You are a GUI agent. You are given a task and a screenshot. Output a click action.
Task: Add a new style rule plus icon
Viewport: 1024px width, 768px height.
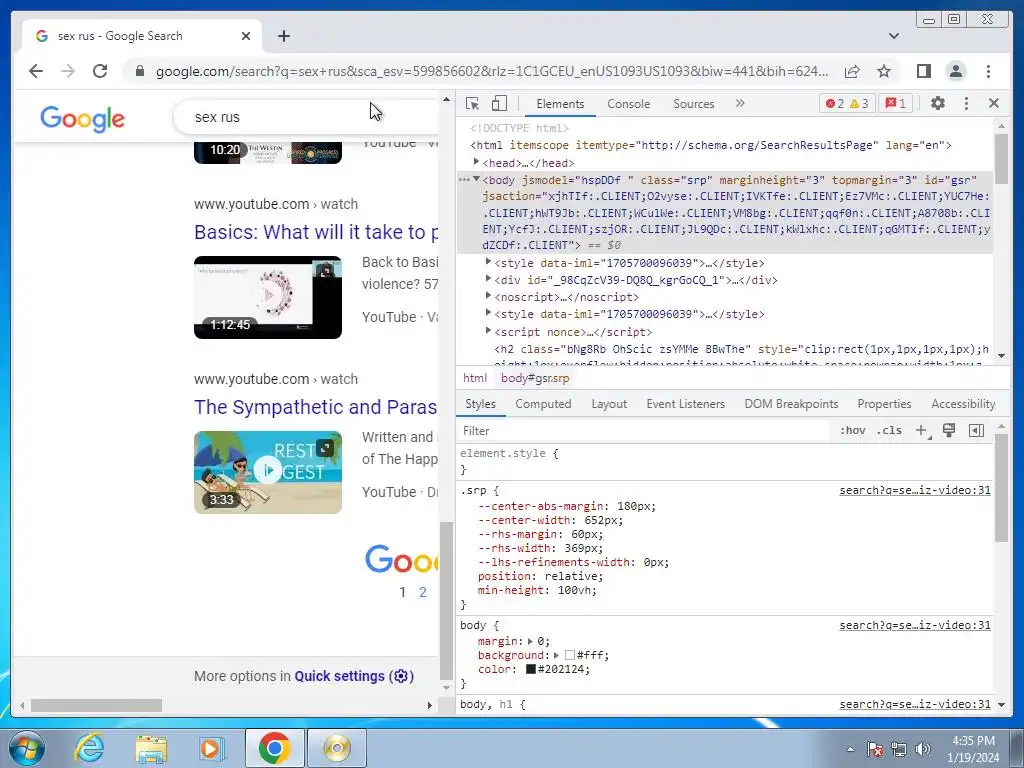point(922,430)
